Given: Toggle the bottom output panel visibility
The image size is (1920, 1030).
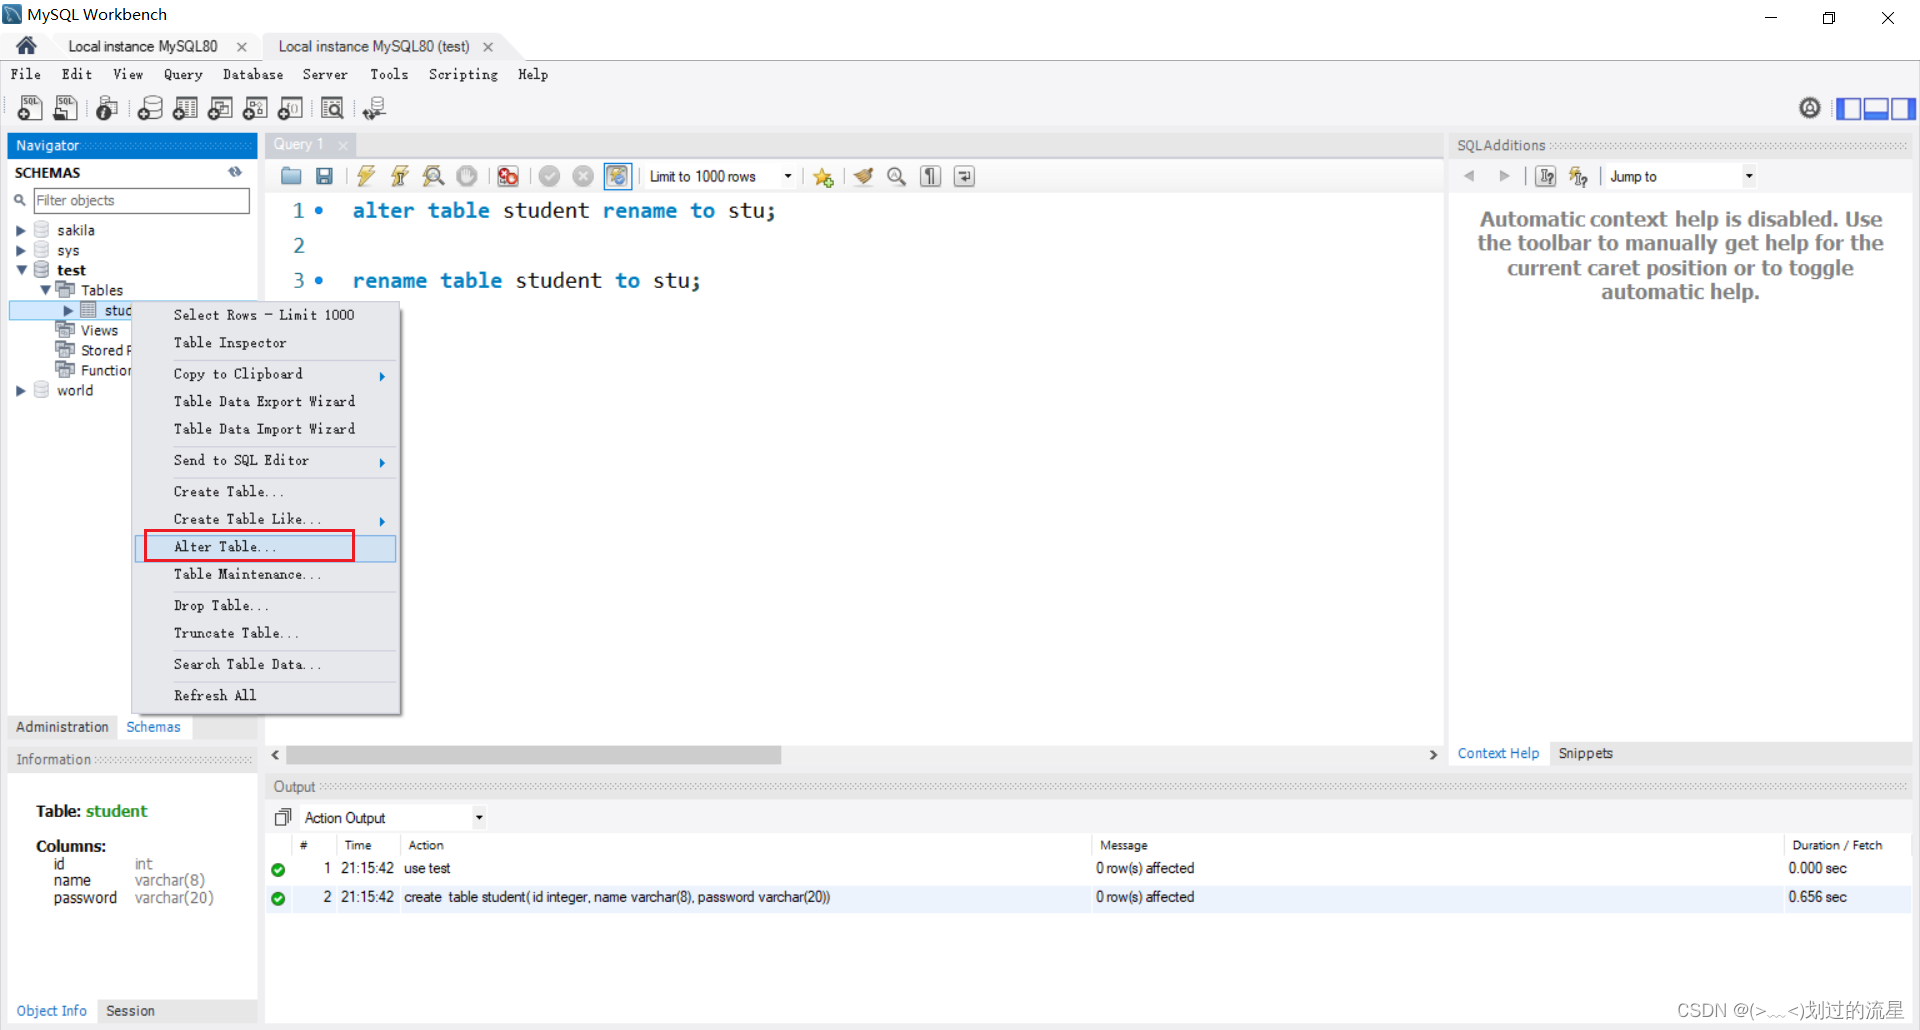Looking at the screenshot, I should pos(1876,108).
